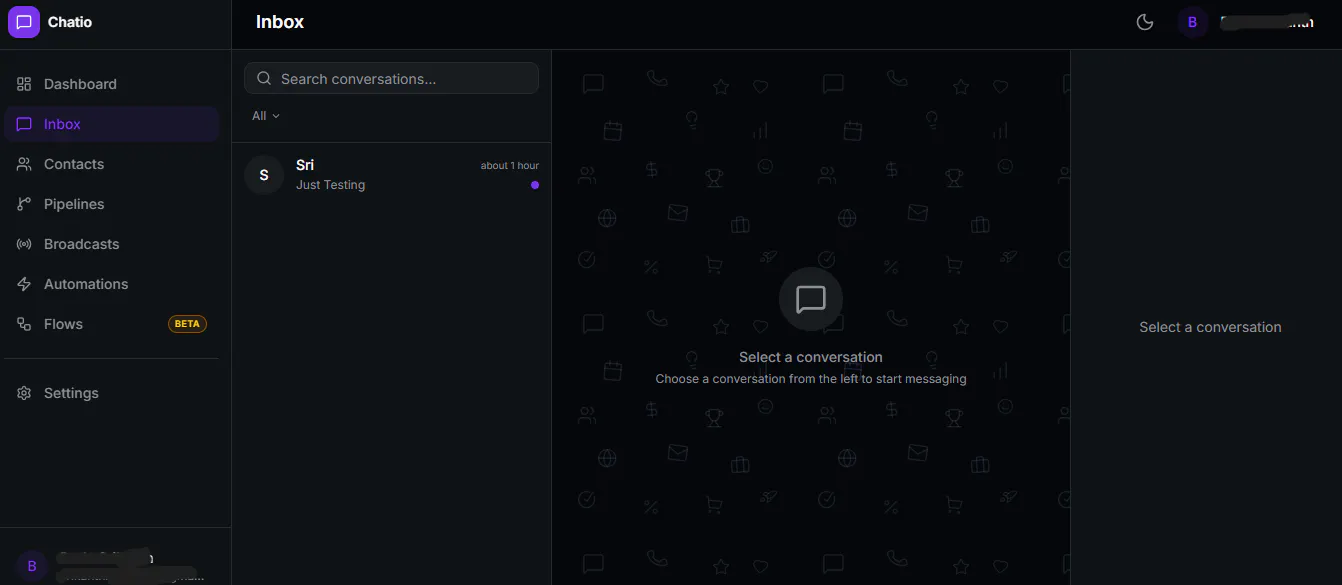The image size is (1342, 585).
Task: Click the unread purple dot on Sri
Action: pyautogui.click(x=535, y=185)
